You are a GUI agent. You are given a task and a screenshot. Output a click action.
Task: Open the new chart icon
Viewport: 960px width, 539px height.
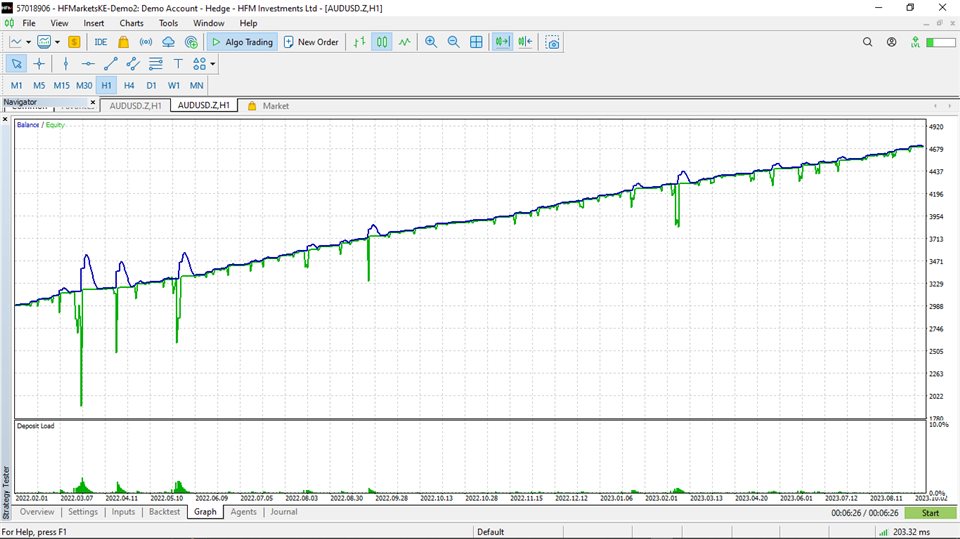[x=16, y=42]
